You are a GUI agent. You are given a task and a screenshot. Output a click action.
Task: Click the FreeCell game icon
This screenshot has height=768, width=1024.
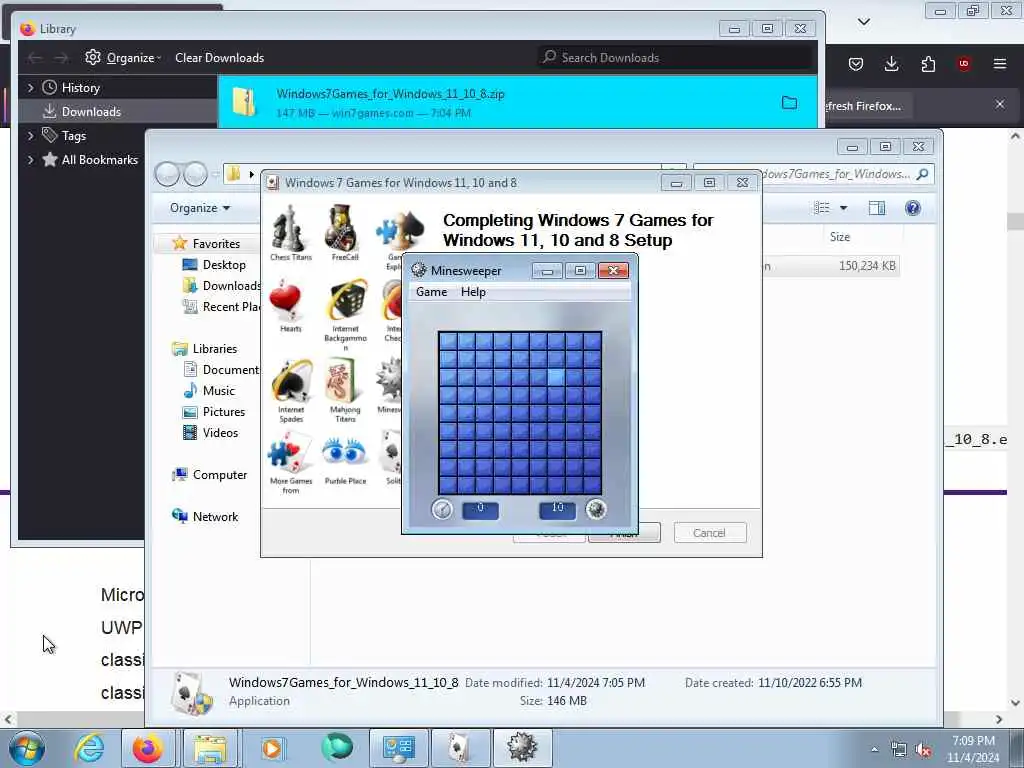coord(344,229)
